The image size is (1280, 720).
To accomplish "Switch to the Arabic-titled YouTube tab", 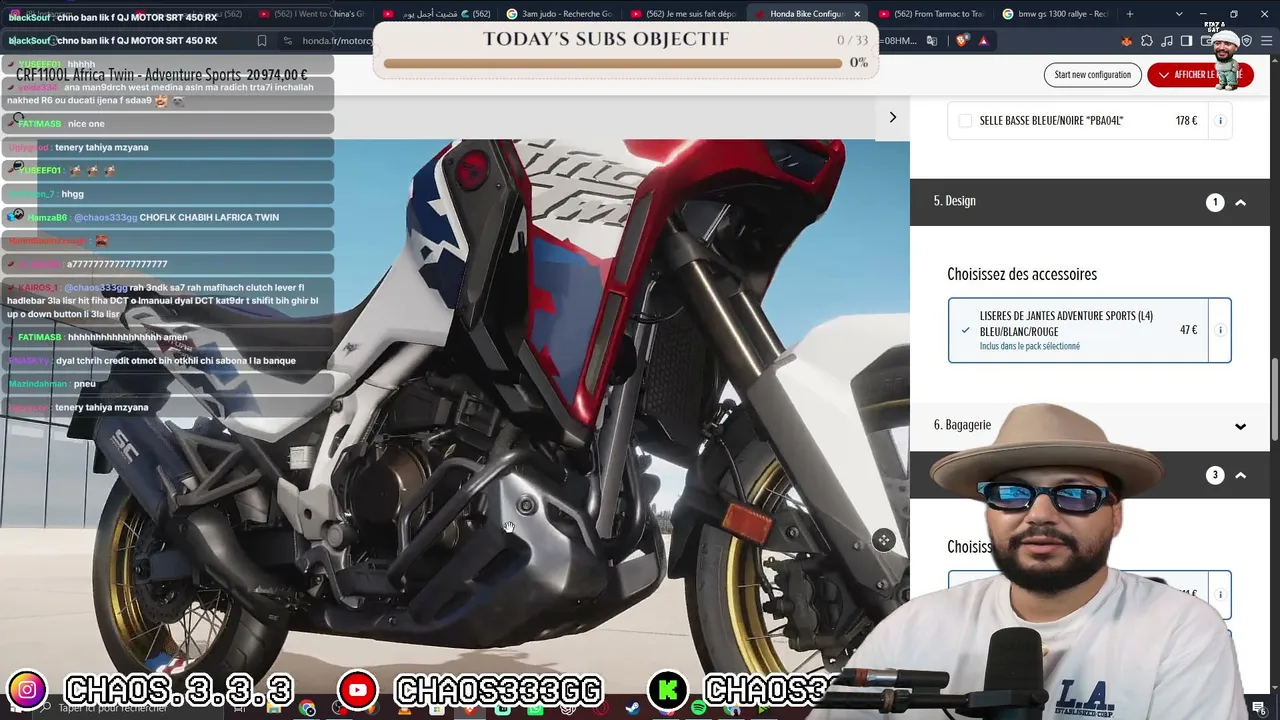I will [436, 14].
